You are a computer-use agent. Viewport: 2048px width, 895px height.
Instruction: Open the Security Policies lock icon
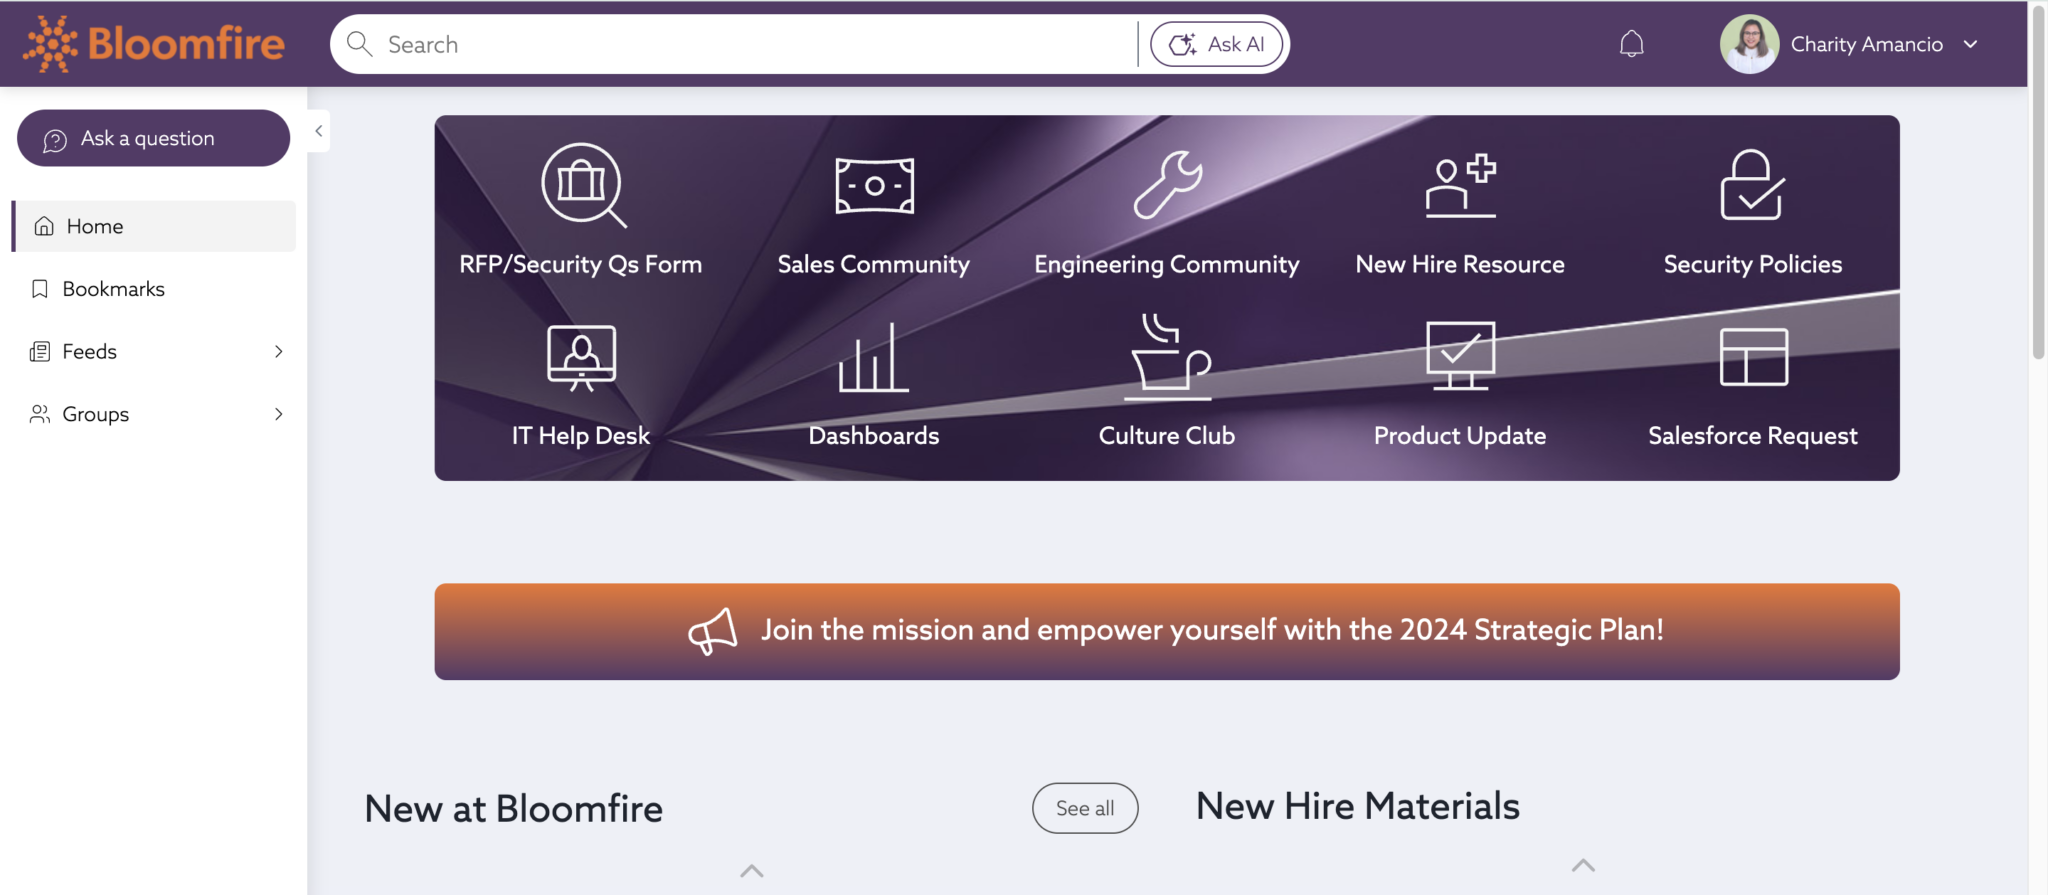pos(1752,186)
